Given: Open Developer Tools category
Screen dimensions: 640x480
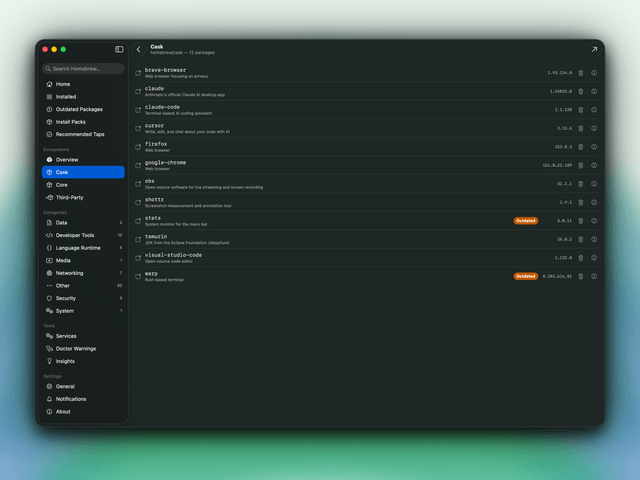Looking at the screenshot, I should click(83, 235).
